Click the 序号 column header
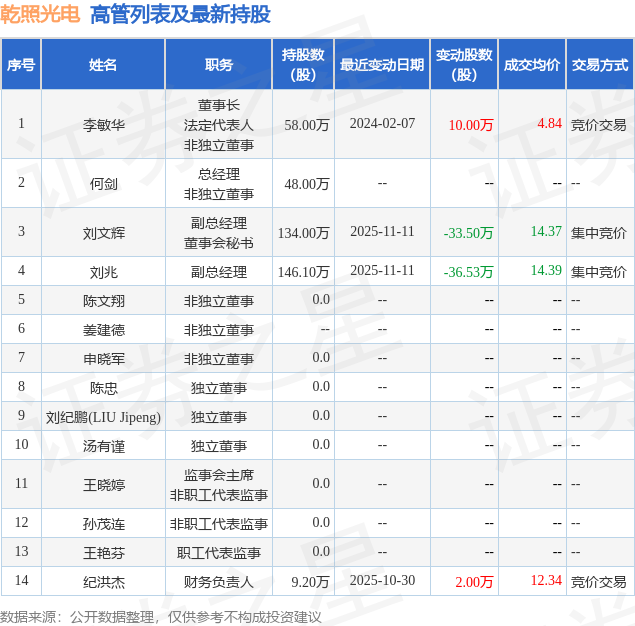This screenshot has height=626, width=635. 21,64
